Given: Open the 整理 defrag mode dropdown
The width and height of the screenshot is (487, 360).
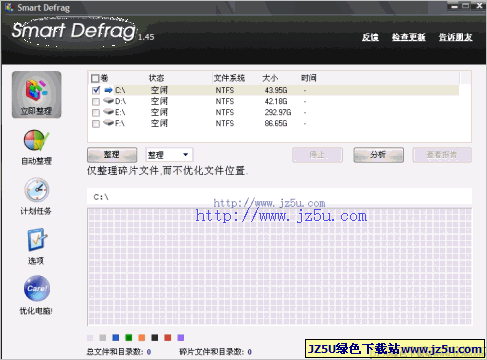Looking at the screenshot, I should tap(169, 155).
